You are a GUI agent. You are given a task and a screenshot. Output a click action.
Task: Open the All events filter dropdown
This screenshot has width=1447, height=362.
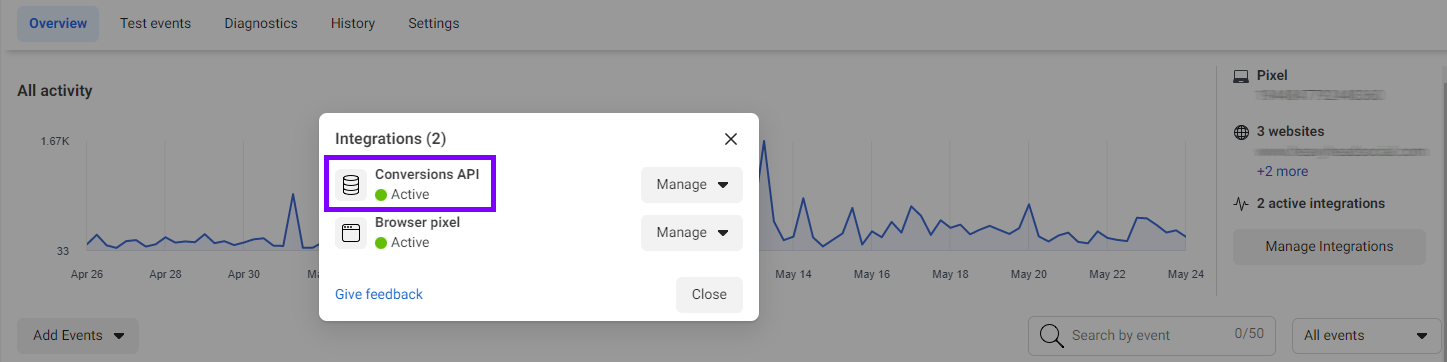click(1364, 336)
